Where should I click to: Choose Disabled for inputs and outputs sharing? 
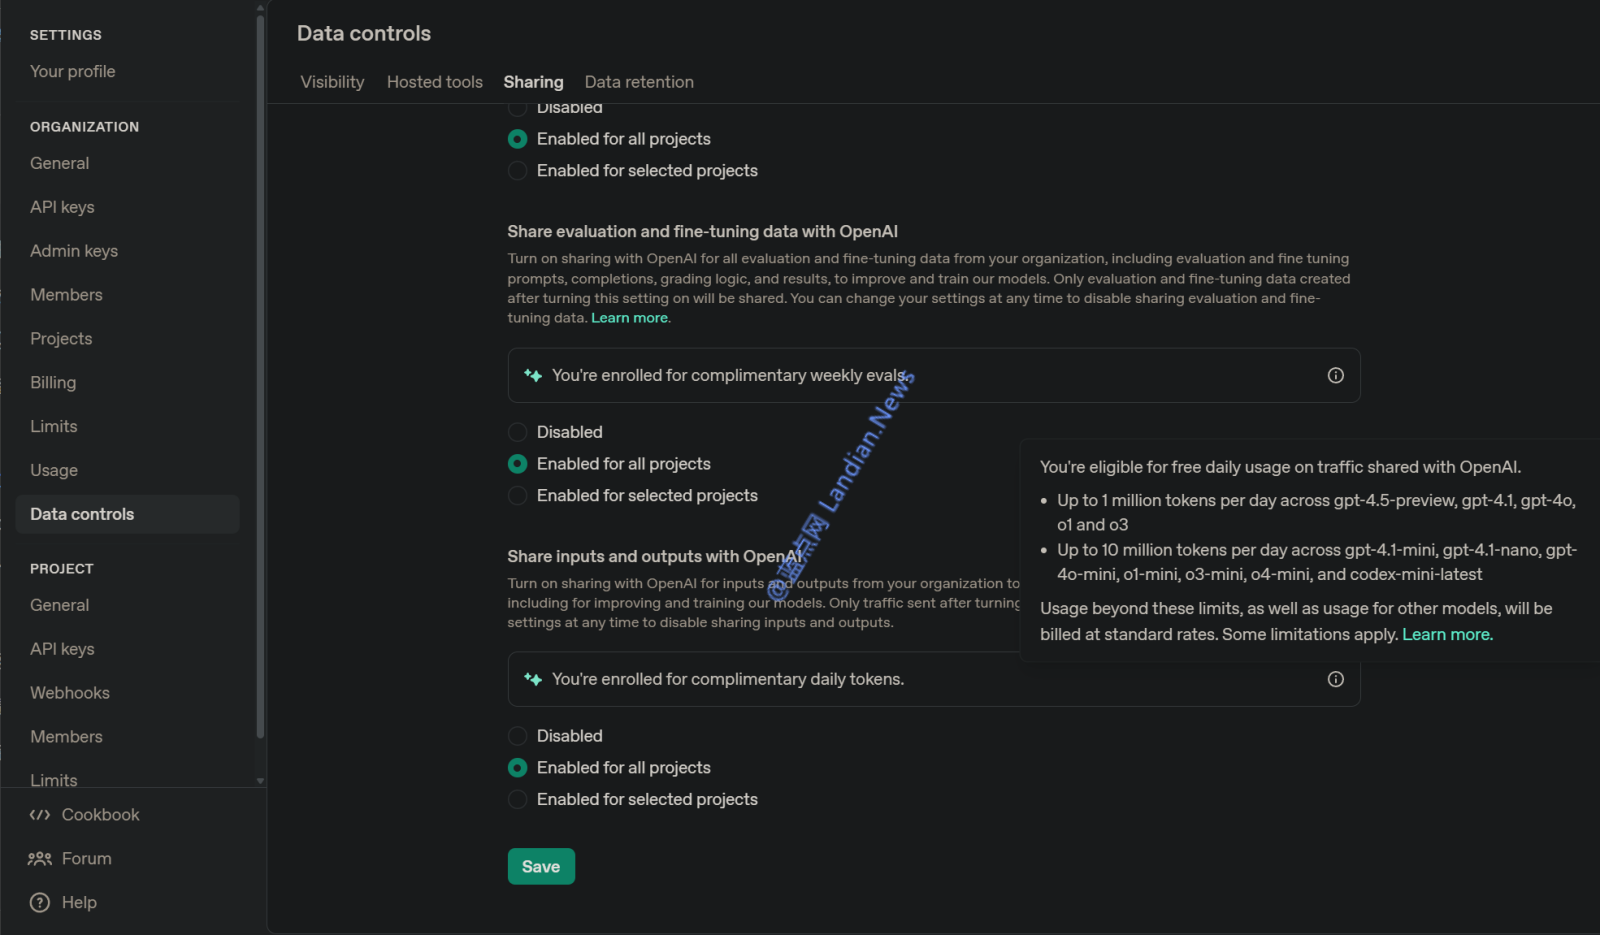point(518,736)
